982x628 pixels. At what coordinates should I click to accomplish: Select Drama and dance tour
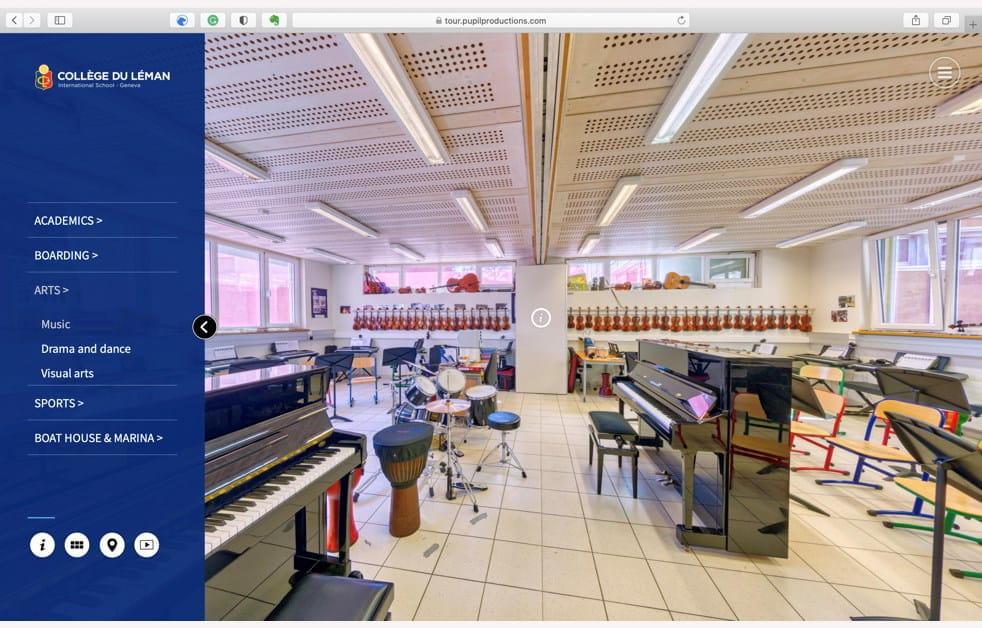pyautogui.click(x=86, y=349)
